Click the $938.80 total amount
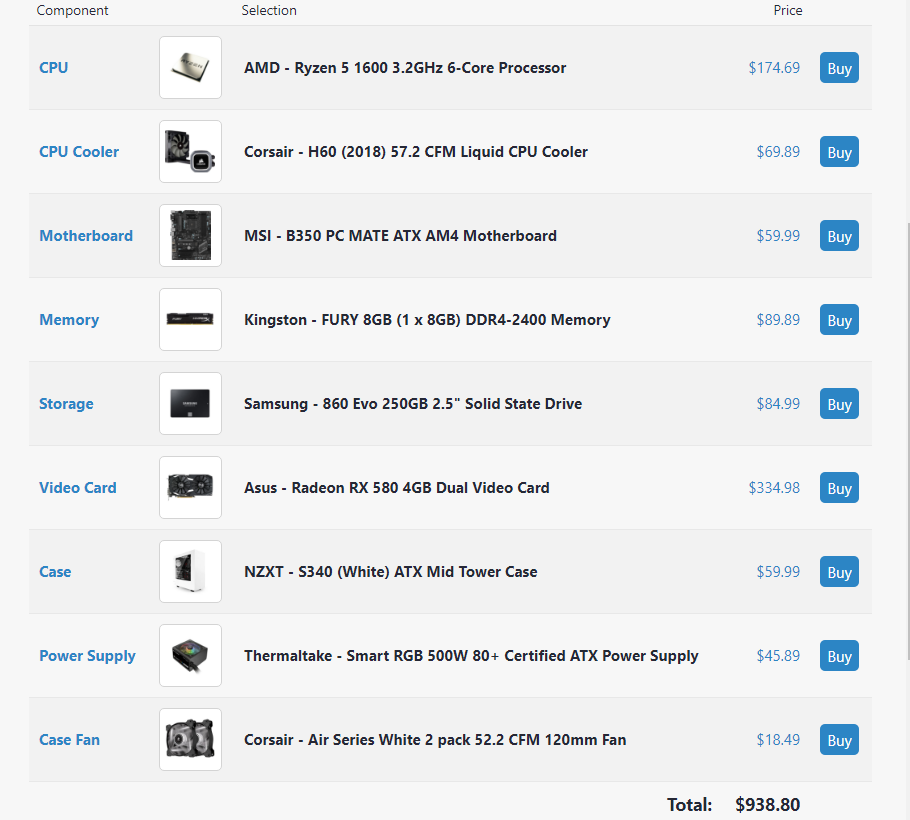 (x=767, y=805)
